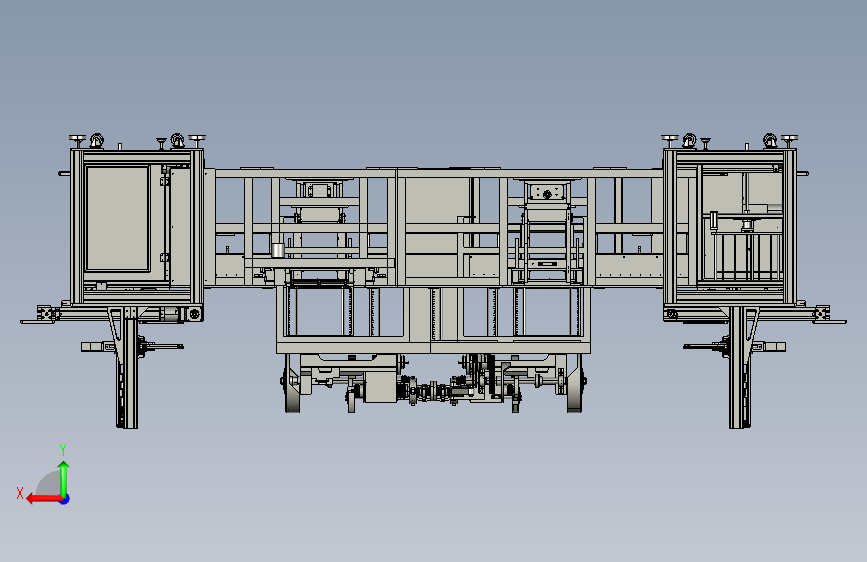The height and width of the screenshot is (562, 867).
Task: Select the small white cylinder in the model
Action: pyautogui.click(x=278, y=250)
